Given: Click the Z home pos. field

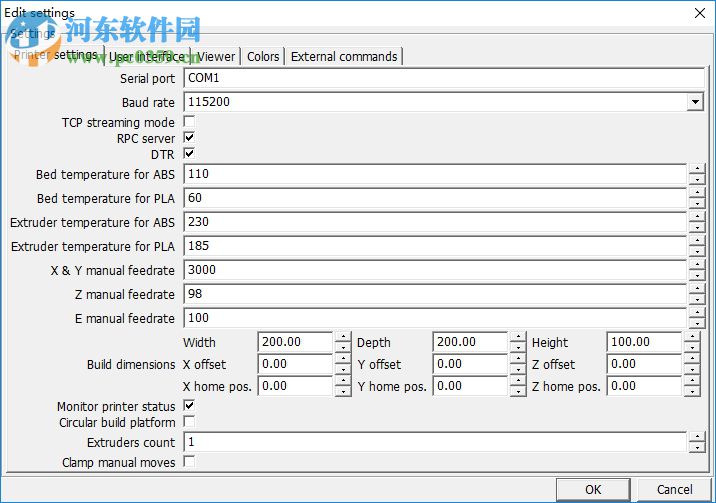Looking at the screenshot, I should point(644,386).
